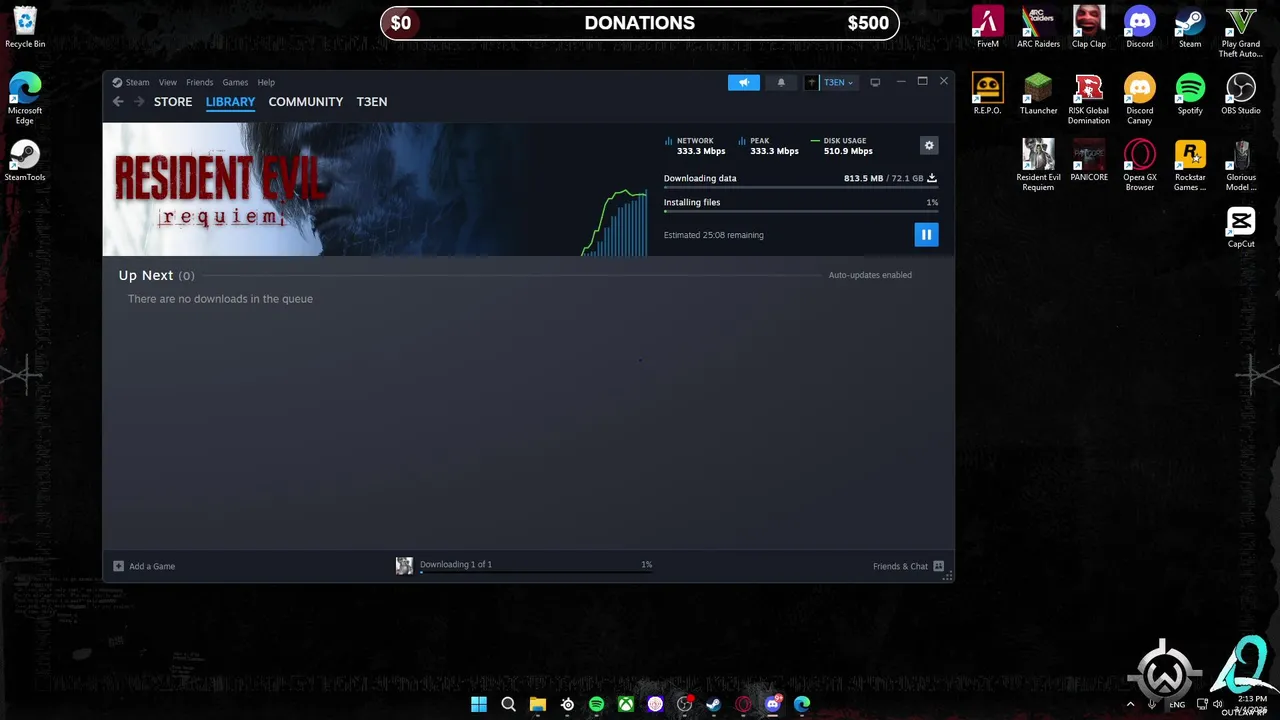Switch to the COMMUNITY tab
Viewport: 1280px width, 720px height.
(x=305, y=102)
